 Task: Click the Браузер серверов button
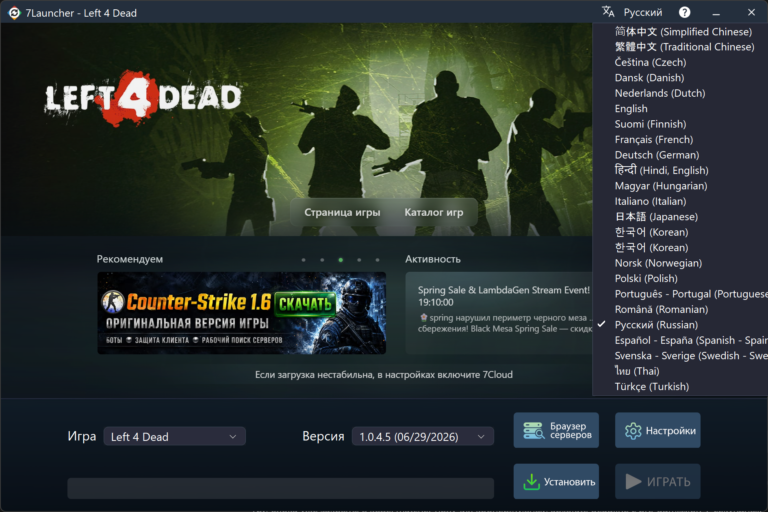point(556,430)
